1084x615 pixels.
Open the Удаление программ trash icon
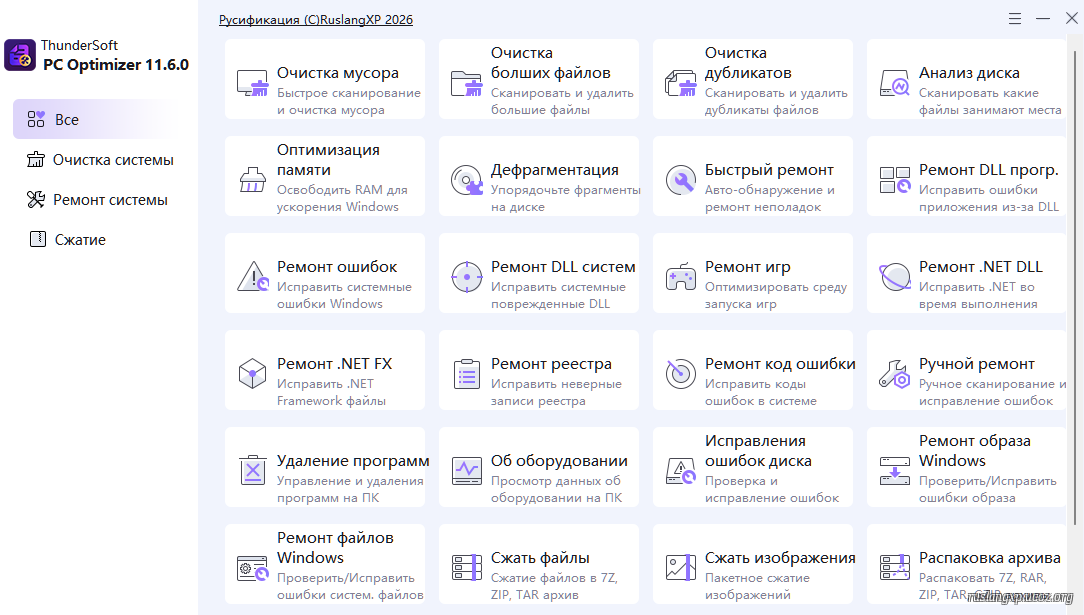[x=252, y=470]
